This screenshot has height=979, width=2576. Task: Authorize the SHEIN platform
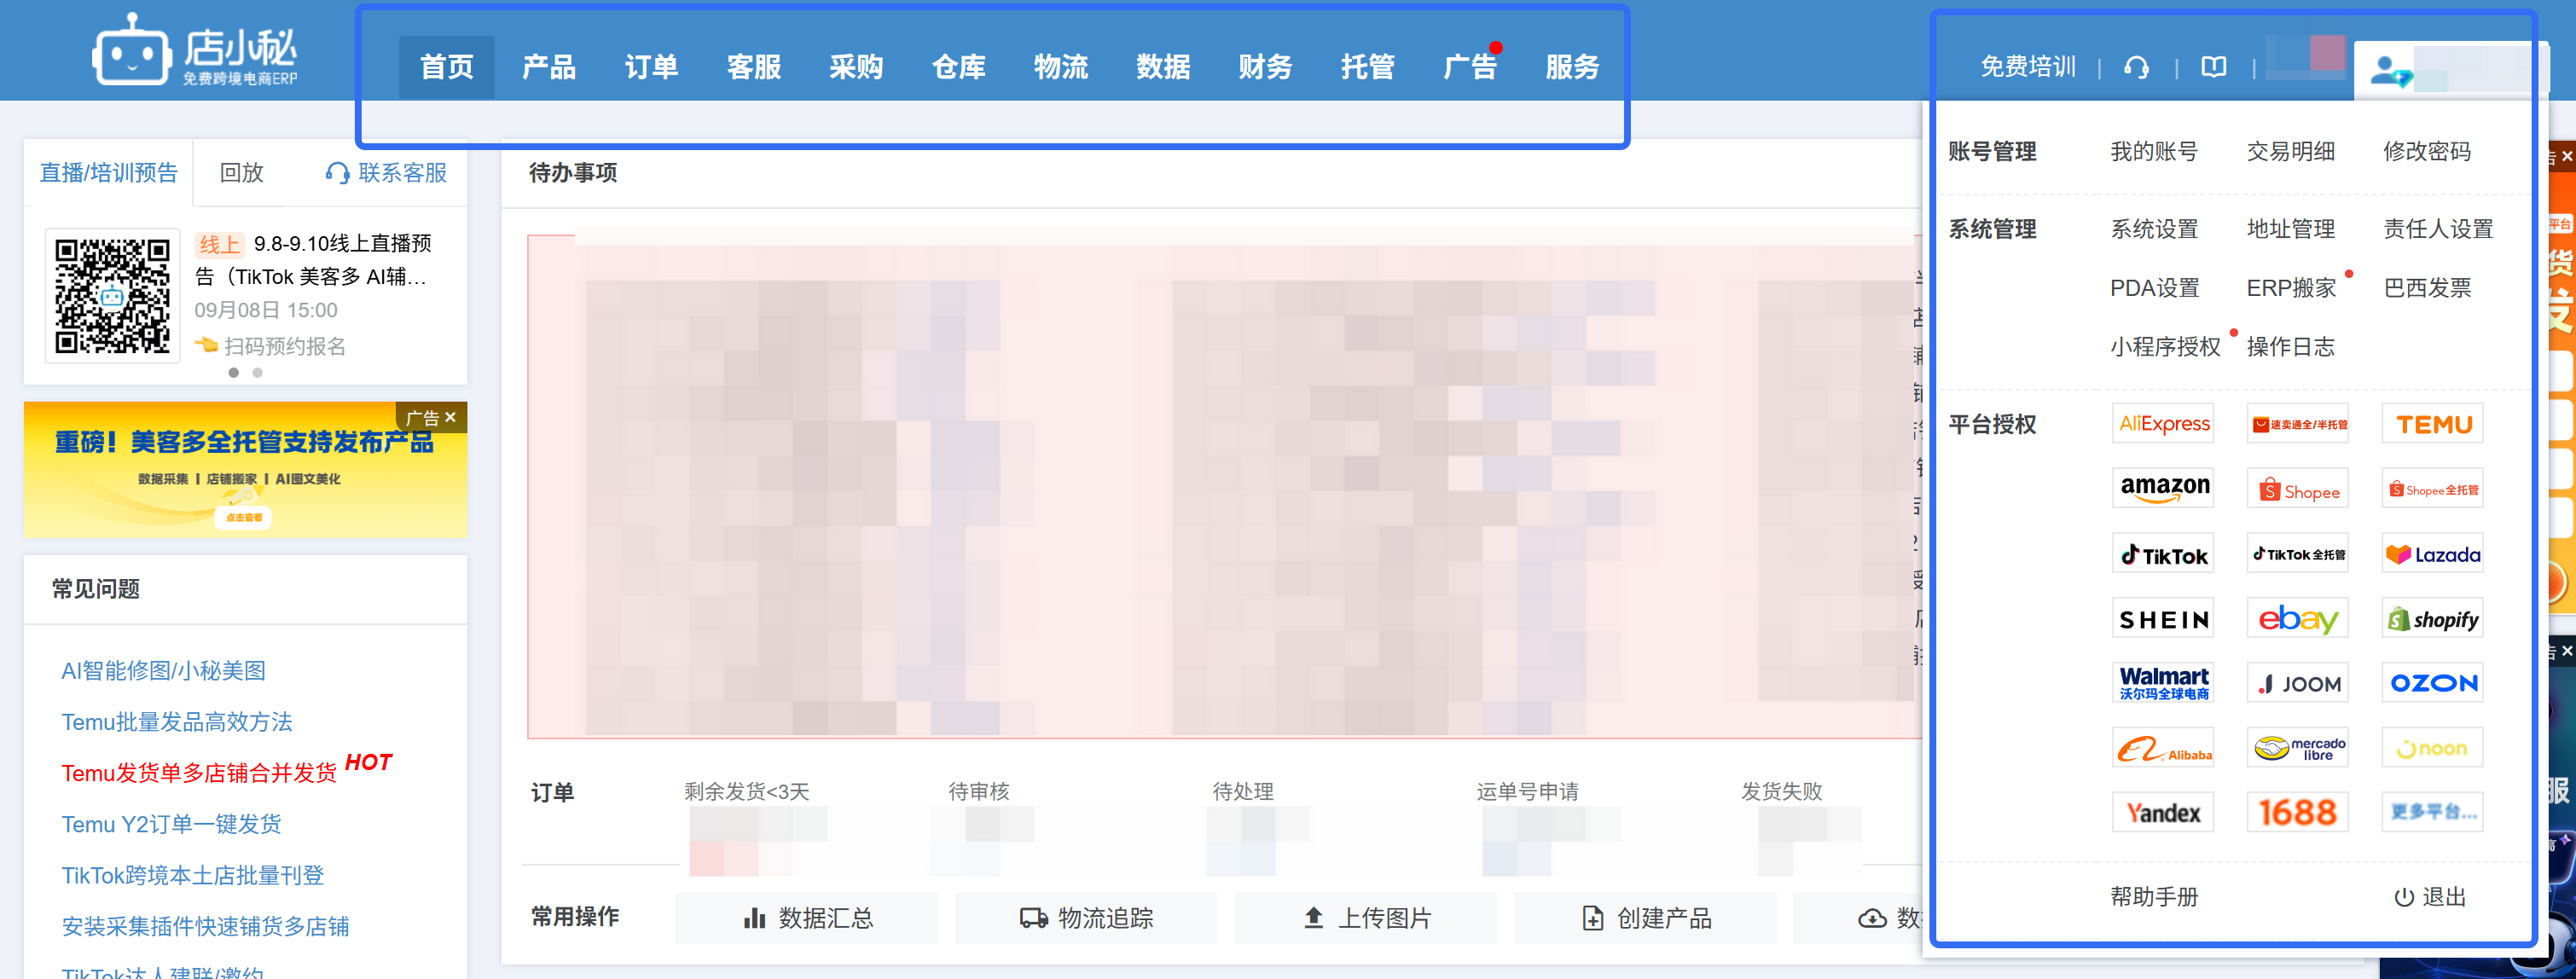pos(2163,619)
